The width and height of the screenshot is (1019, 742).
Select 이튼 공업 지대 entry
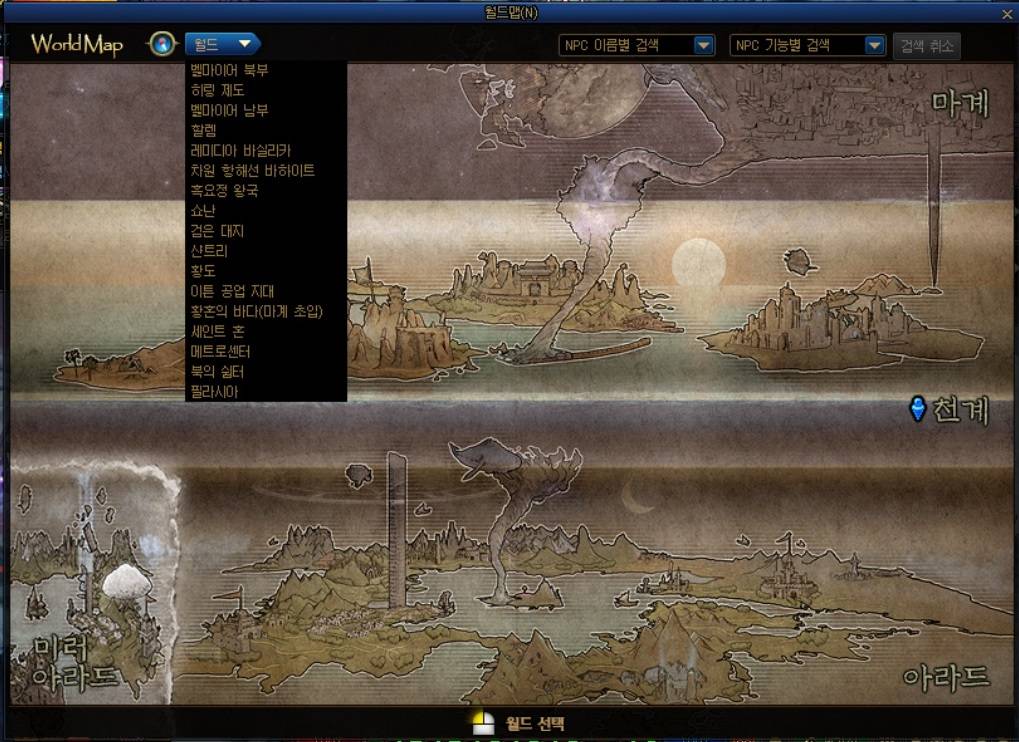tap(233, 291)
